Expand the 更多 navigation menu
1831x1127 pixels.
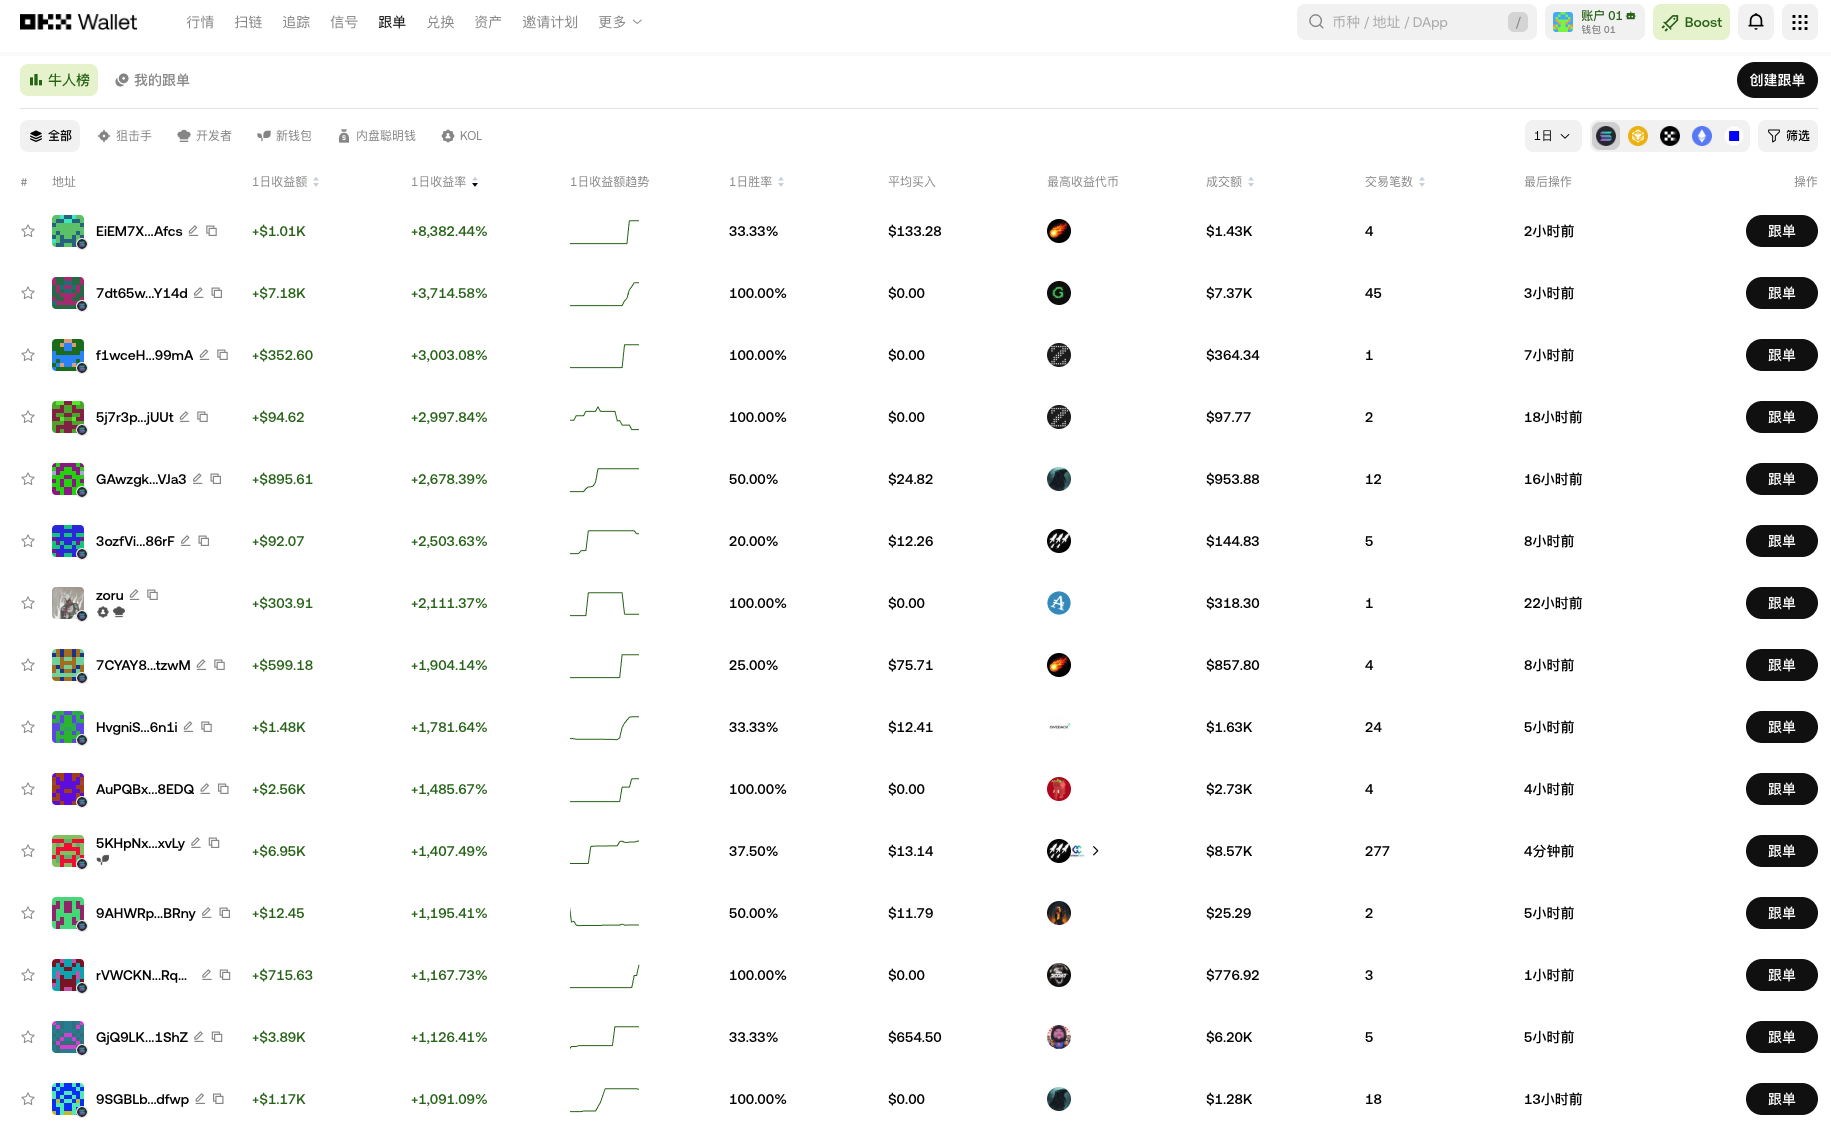(x=620, y=22)
